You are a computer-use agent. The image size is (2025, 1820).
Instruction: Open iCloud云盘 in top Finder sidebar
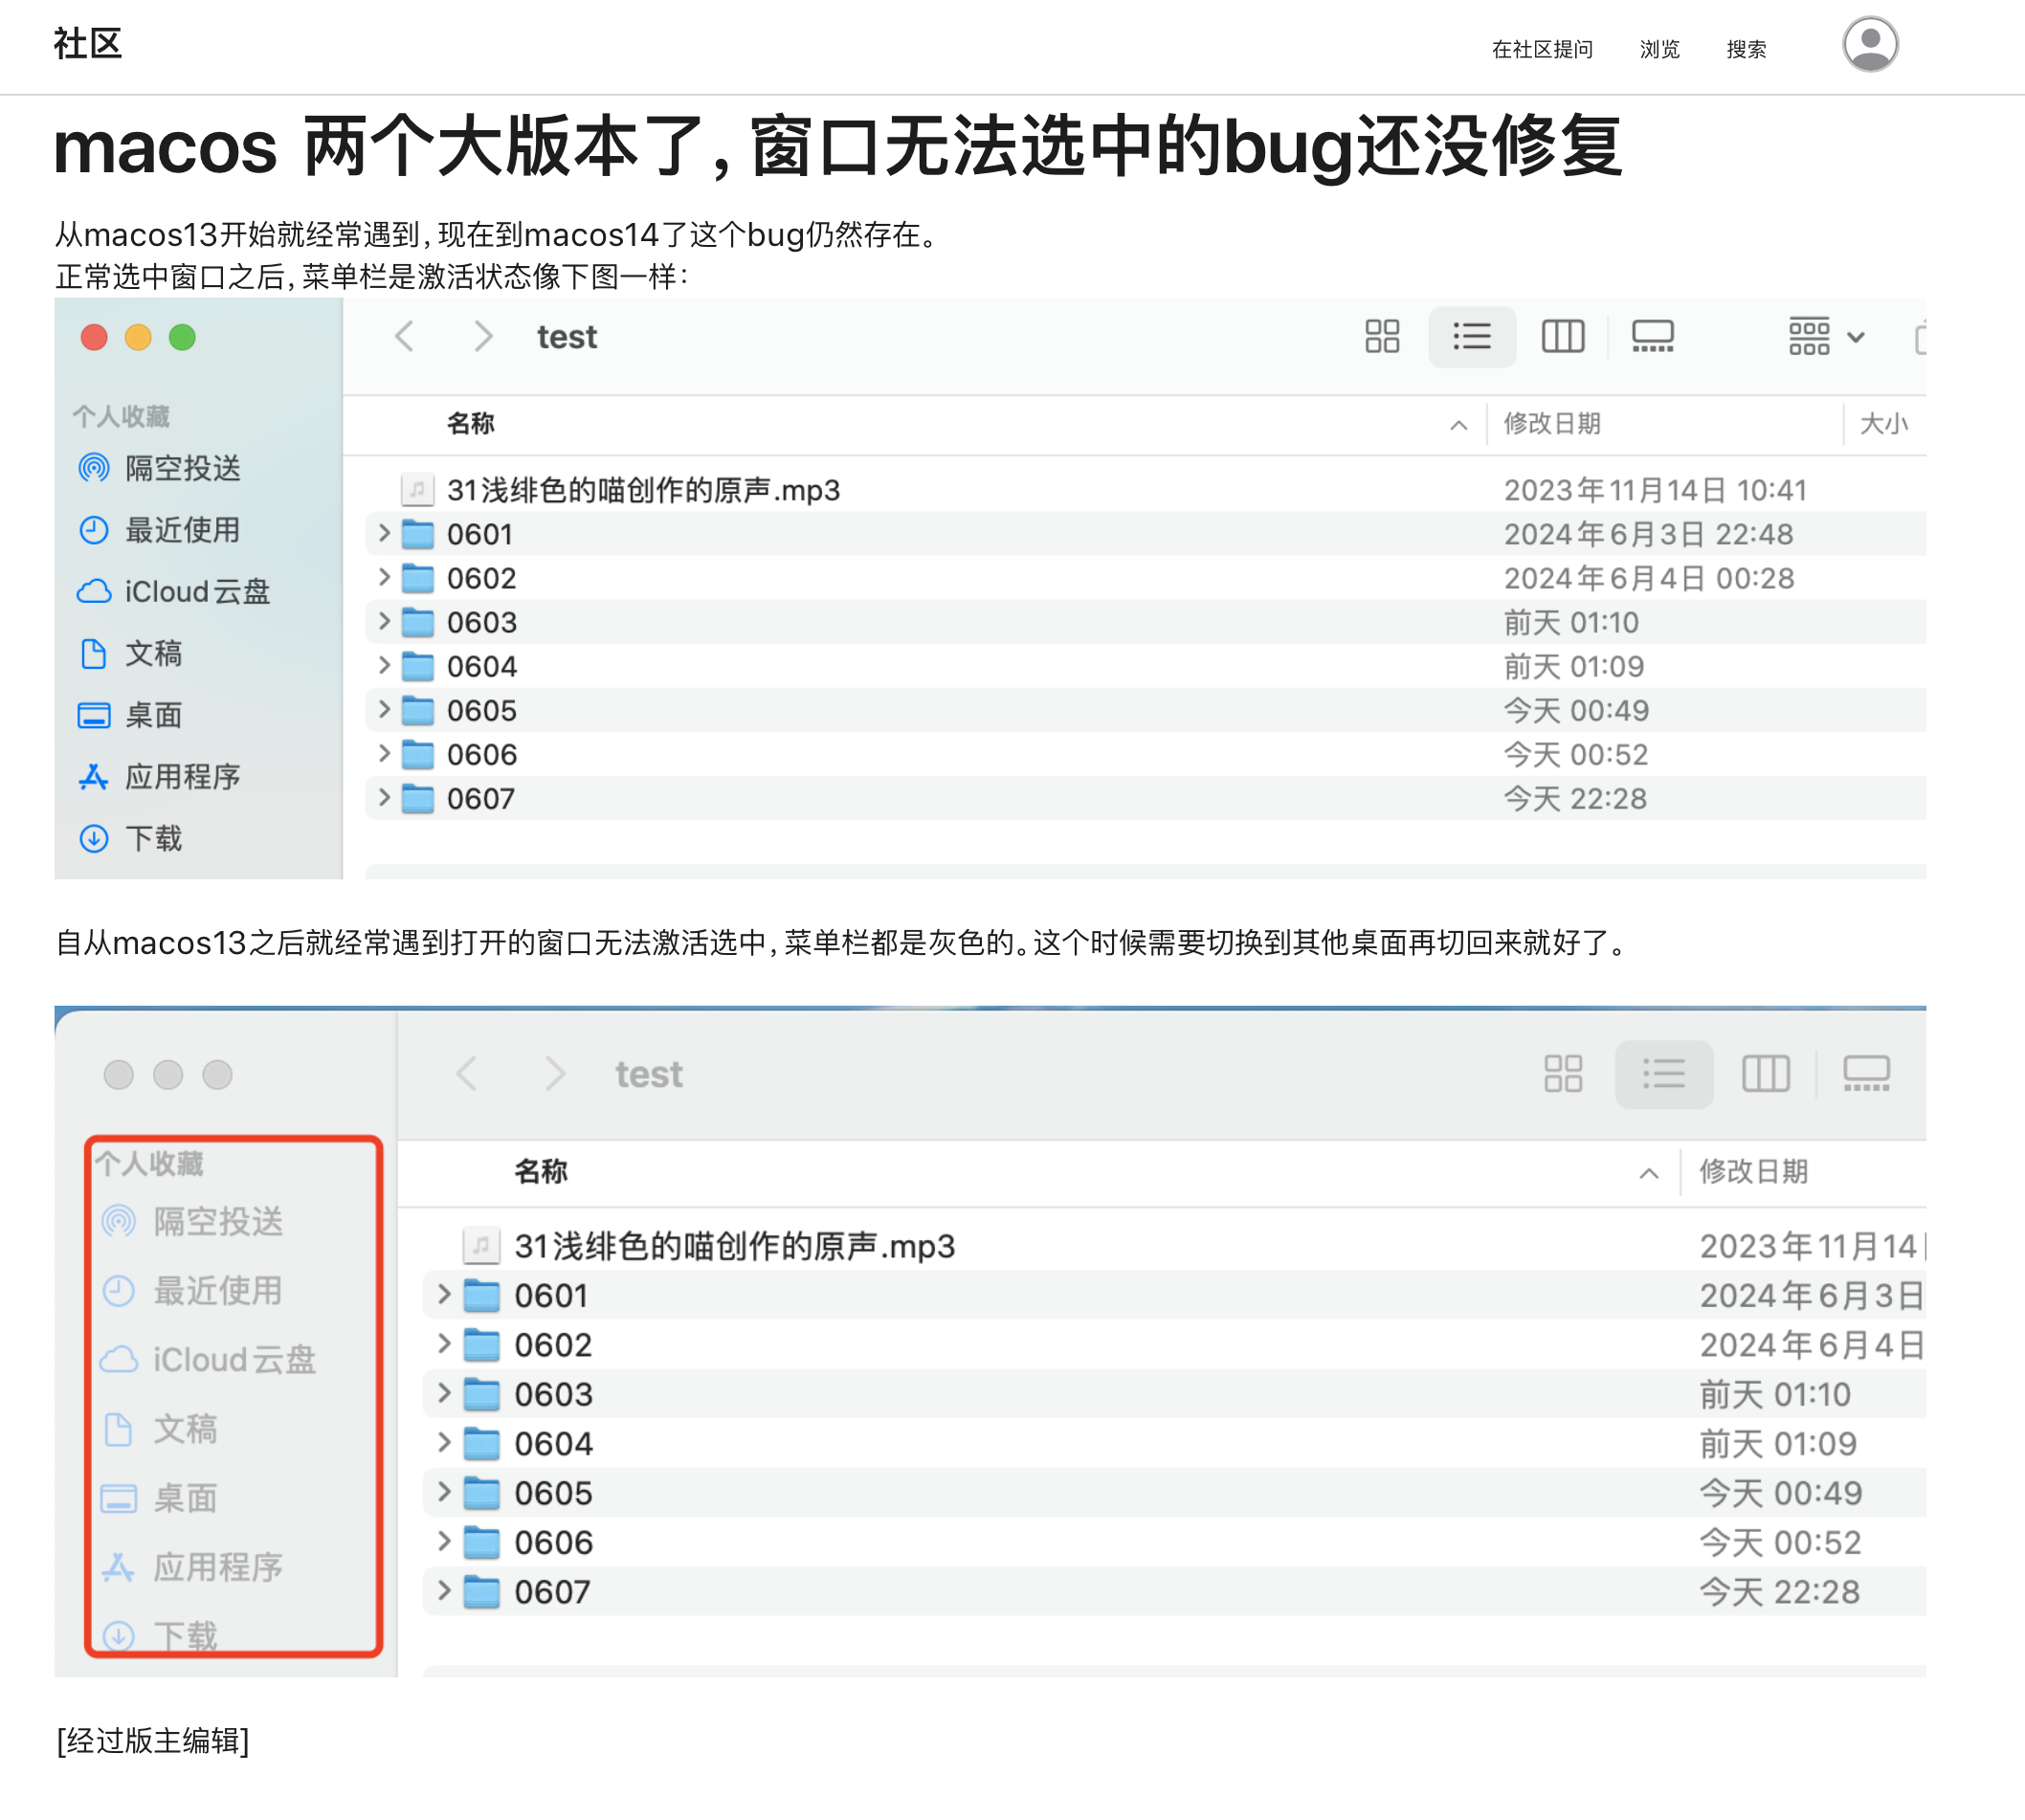(196, 592)
